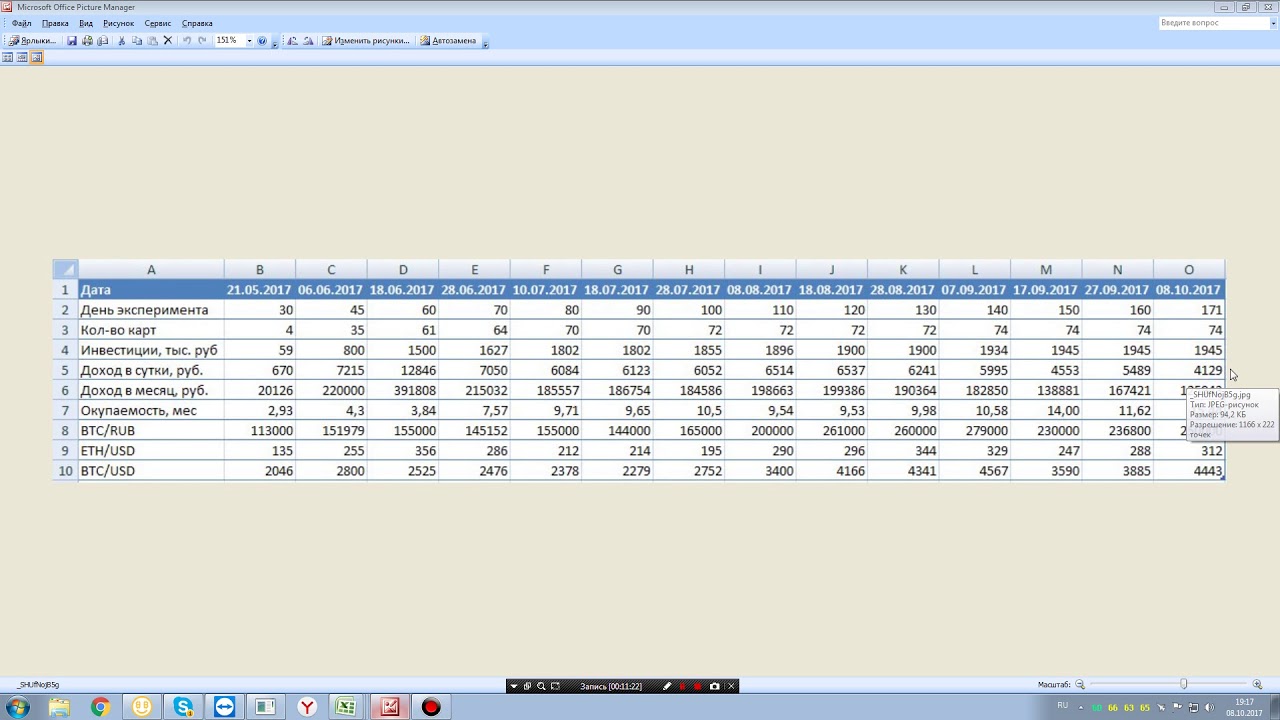Screen dimensions: 1280x720
Task: Click the recorder zoom magnifier icon
Action: click(541, 686)
